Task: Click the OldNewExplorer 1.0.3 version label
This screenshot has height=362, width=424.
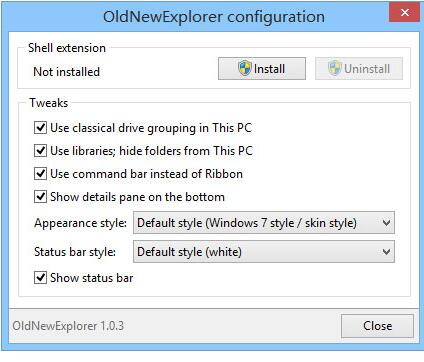Action: point(68,326)
